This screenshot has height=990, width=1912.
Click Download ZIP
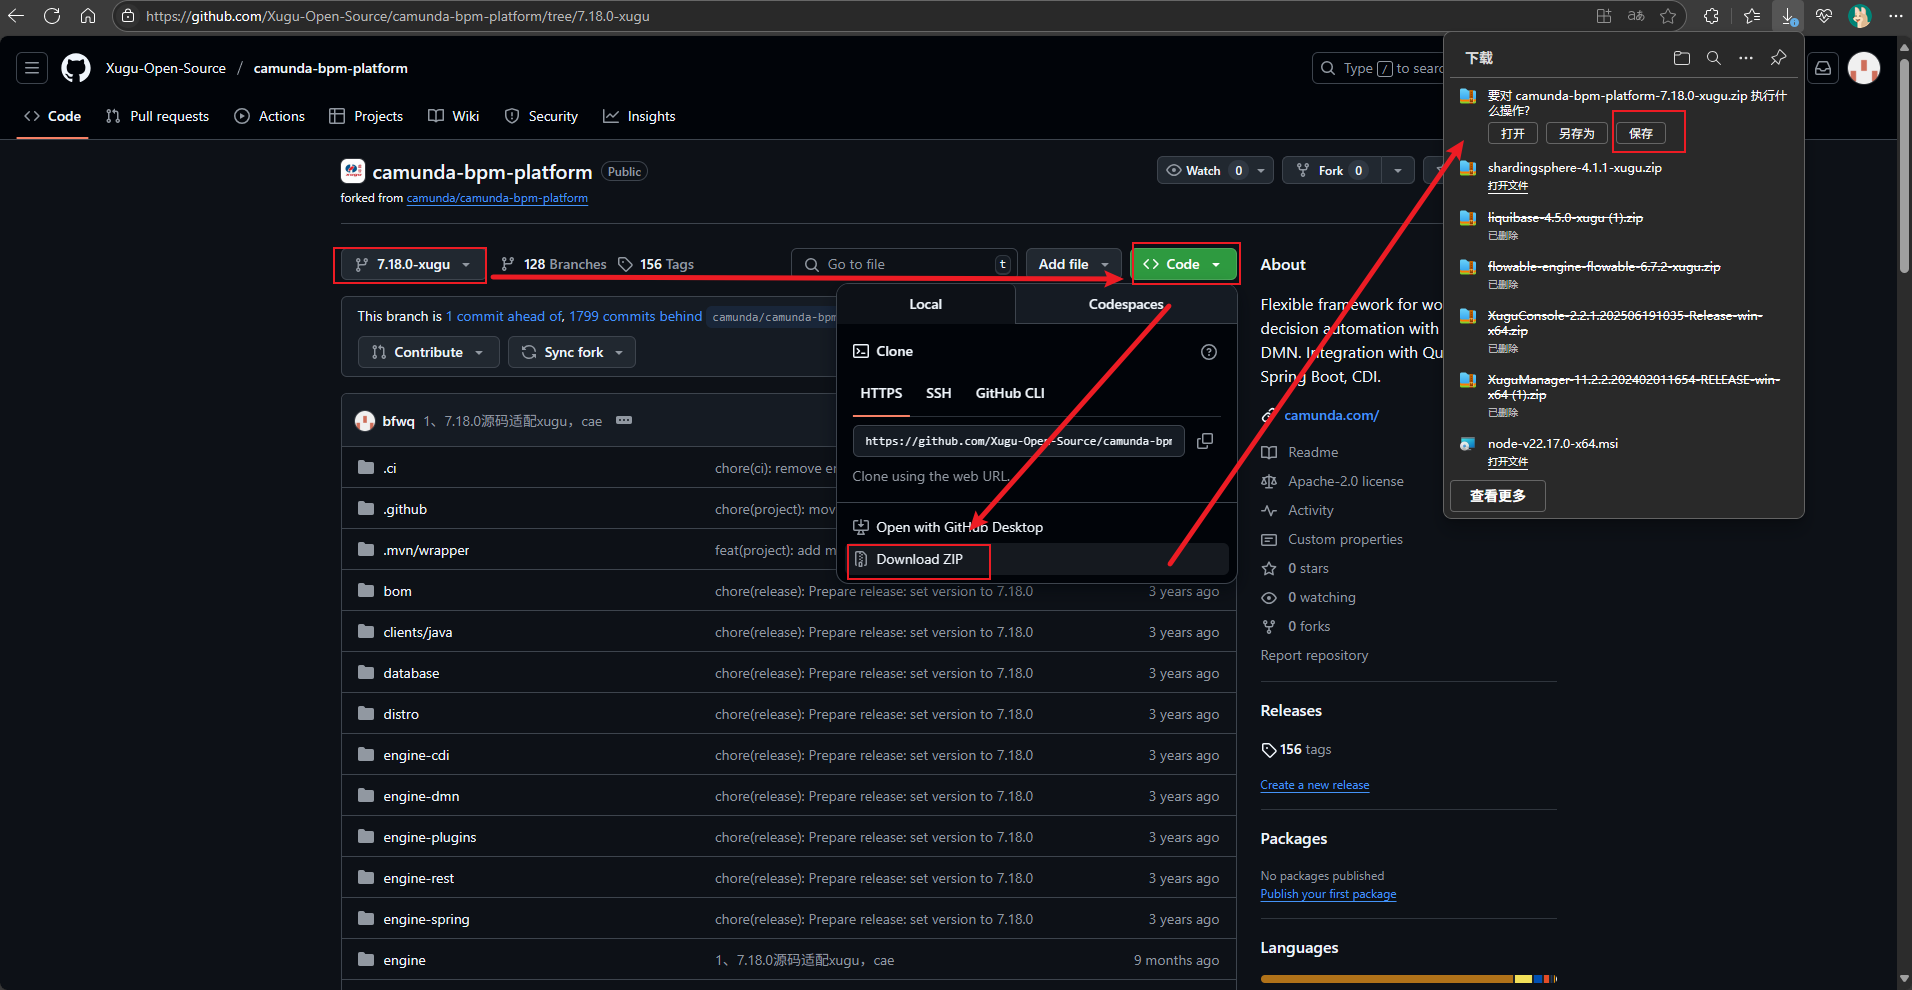tap(919, 560)
